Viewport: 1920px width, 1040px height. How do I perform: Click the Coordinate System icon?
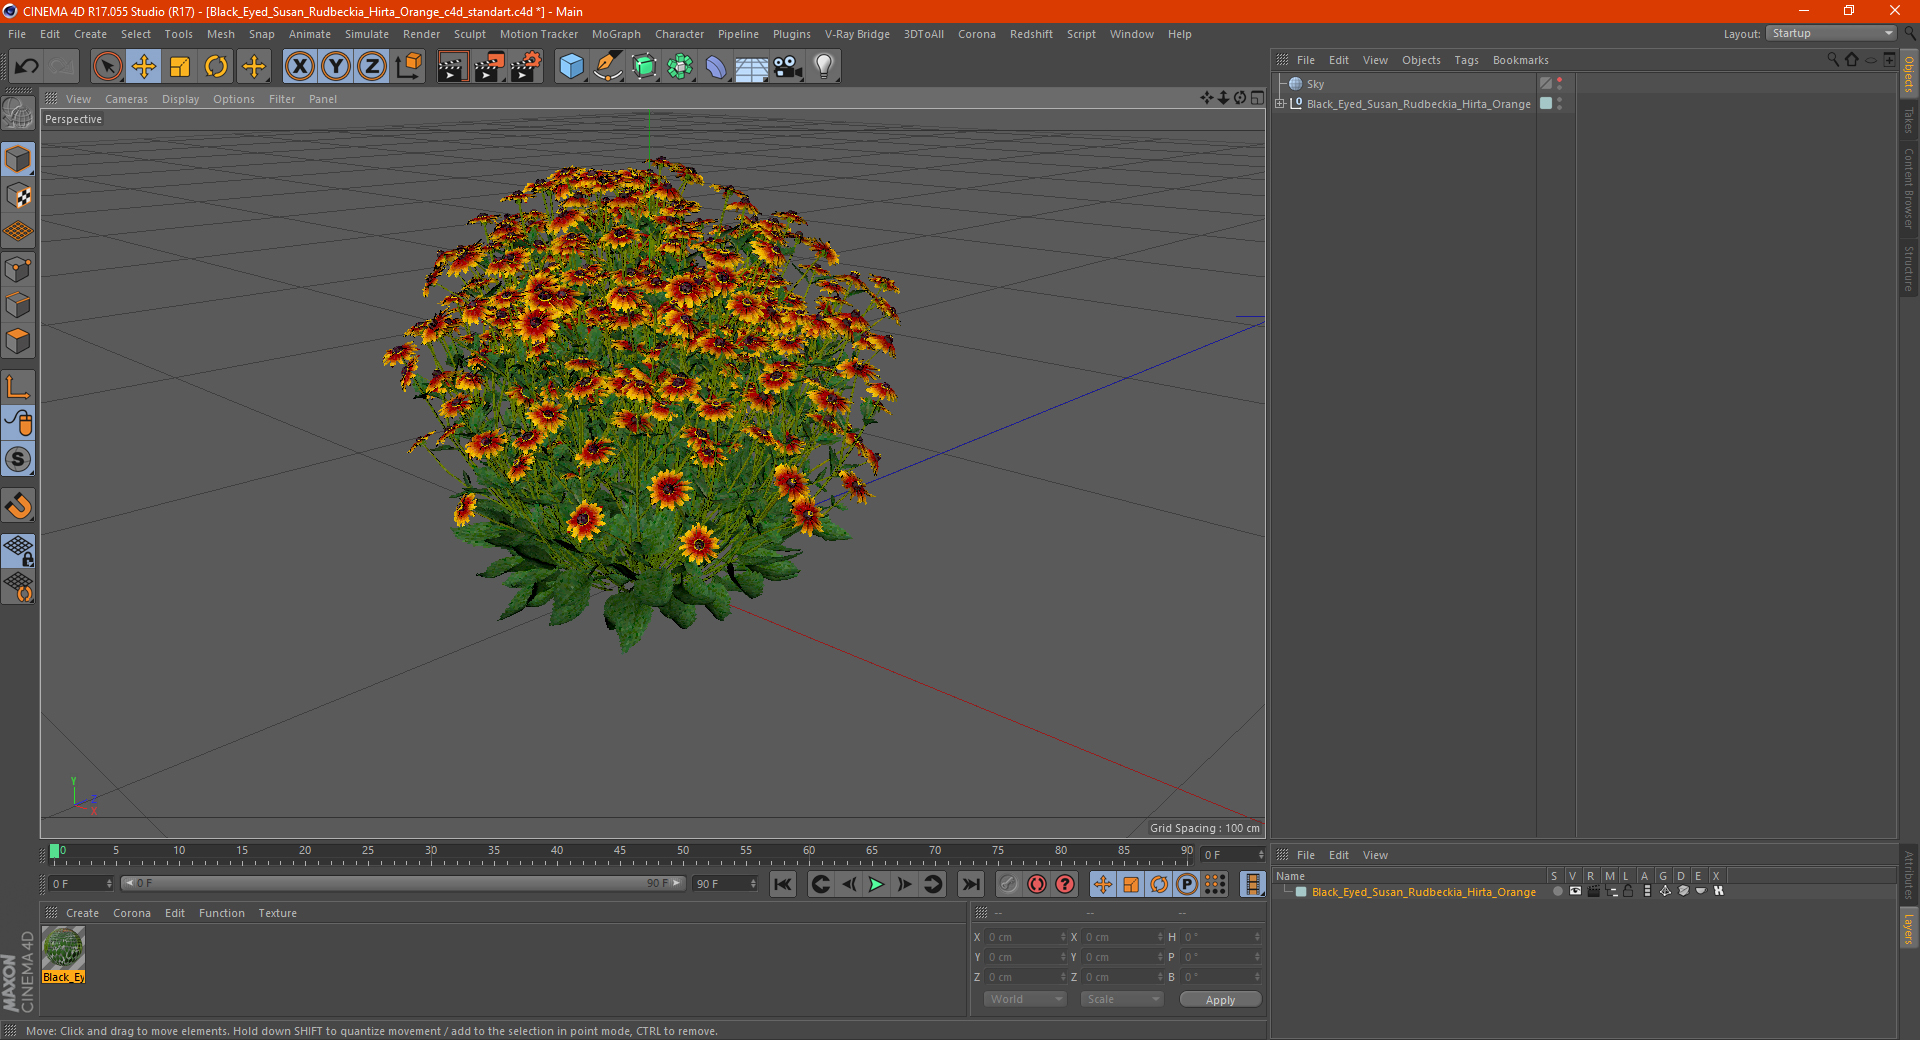coord(408,67)
